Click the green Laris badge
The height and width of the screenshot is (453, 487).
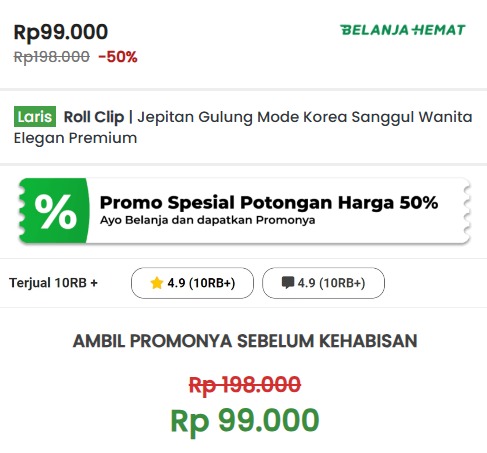pos(35,117)
